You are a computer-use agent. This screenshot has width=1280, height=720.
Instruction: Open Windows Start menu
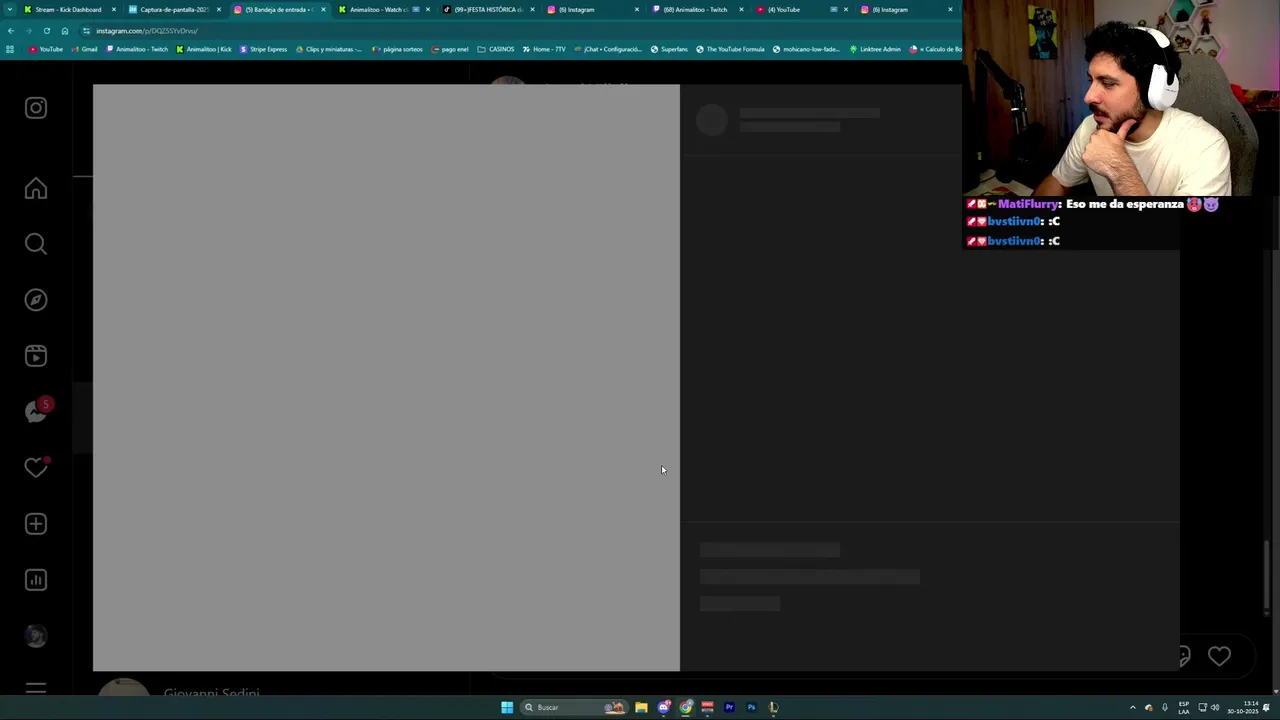coord(507,707)
